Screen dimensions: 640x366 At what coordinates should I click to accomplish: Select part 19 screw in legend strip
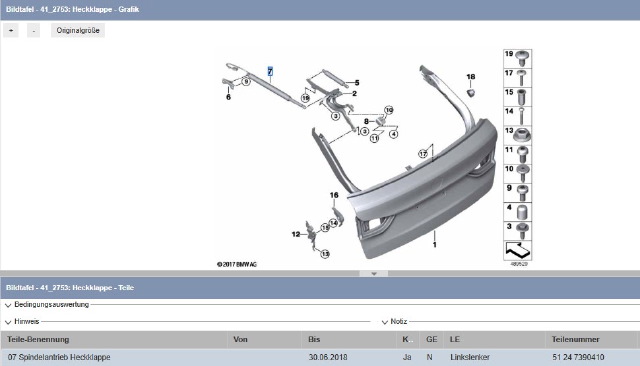518,59
